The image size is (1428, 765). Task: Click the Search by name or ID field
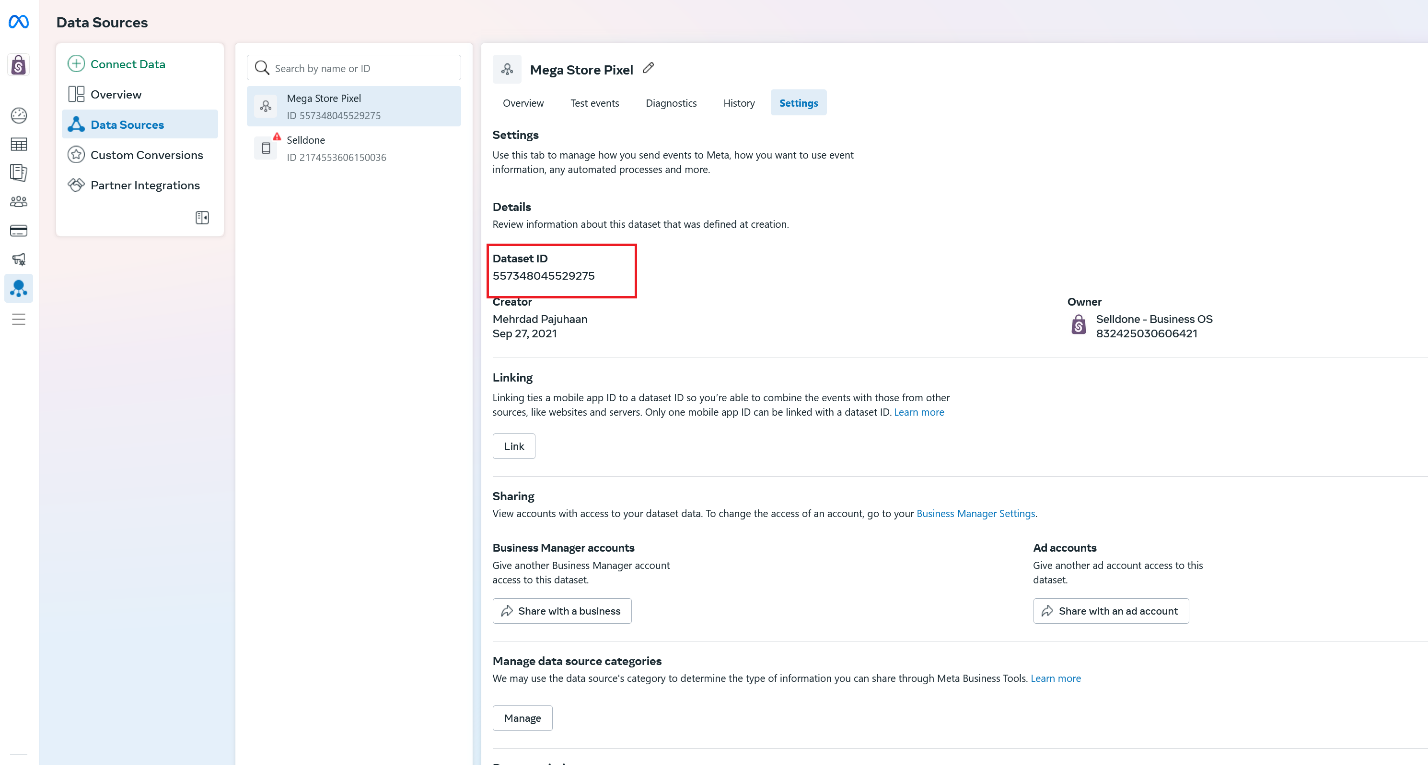click(x=354, y=68)
